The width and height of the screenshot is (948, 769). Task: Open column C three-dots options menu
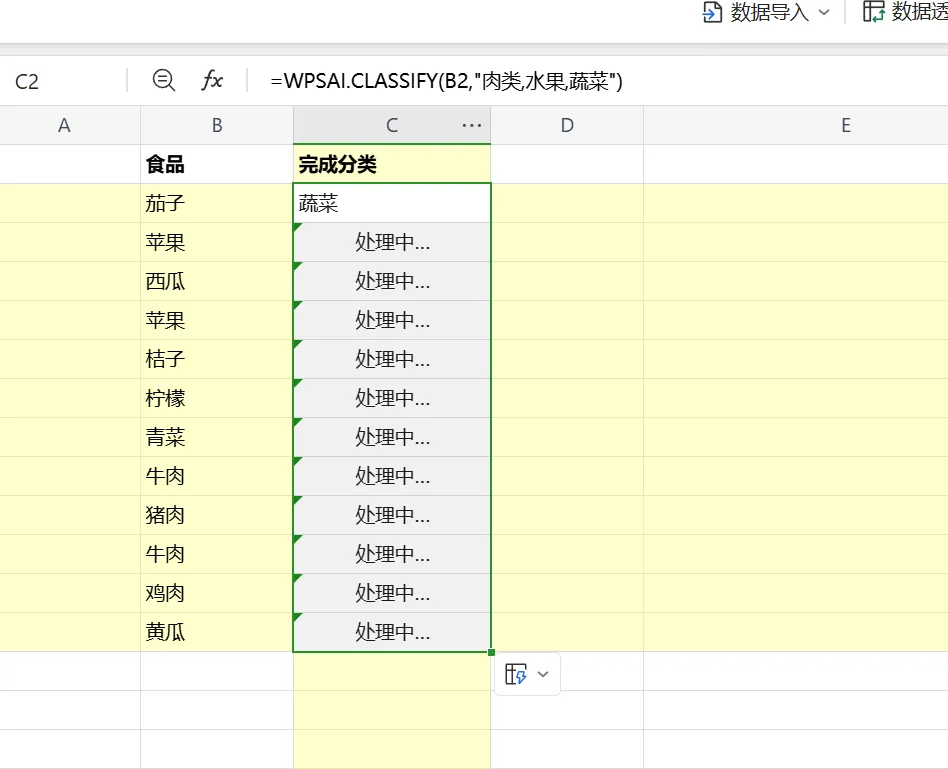(472, 125)
